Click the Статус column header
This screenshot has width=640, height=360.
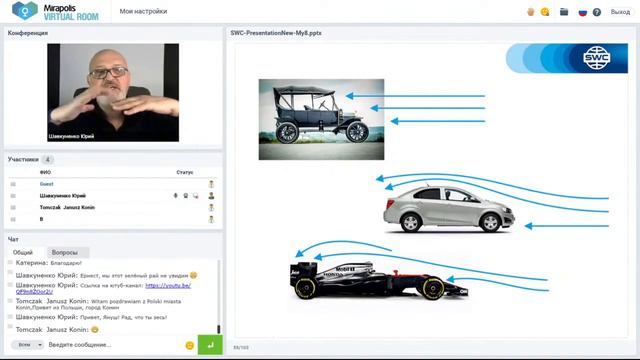coord(185,172)
